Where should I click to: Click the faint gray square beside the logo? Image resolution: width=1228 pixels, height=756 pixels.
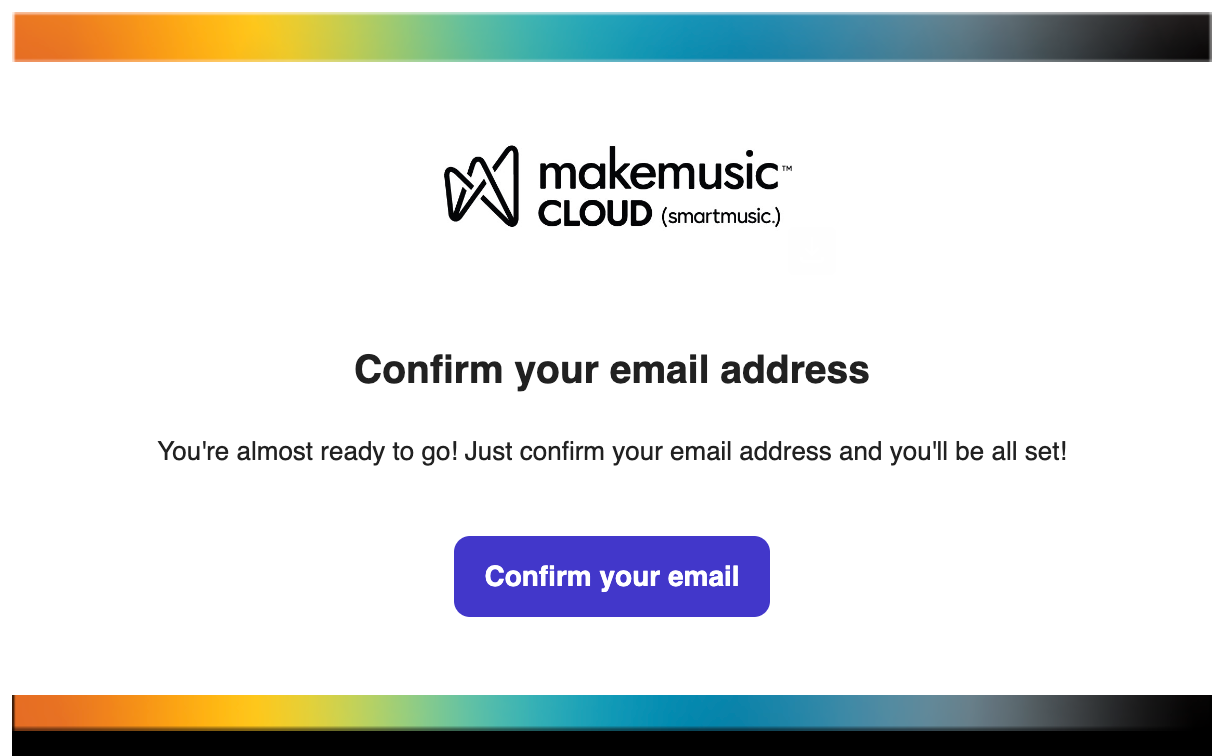click(x=811, y=252)
